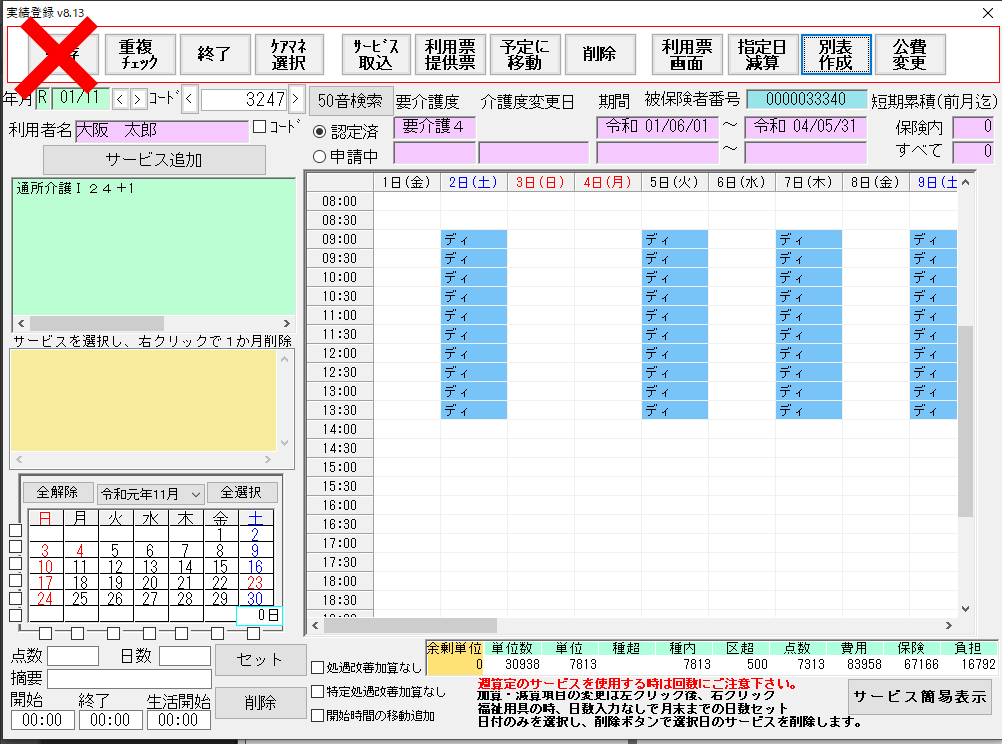Select the 認定済 radio button
The height and width of the screenshot is (744, 1002).
pyautogui.click(x=320, y=131)
